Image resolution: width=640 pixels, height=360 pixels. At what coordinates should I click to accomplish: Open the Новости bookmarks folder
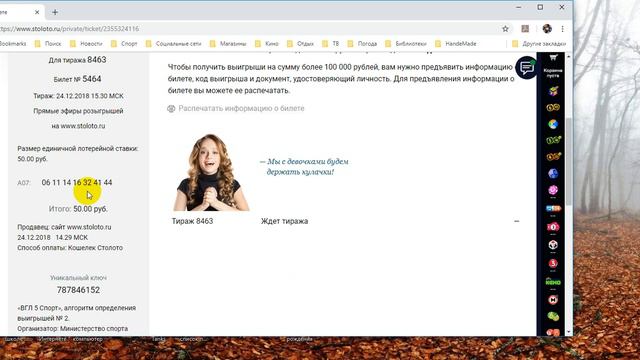tap(86, 44)
